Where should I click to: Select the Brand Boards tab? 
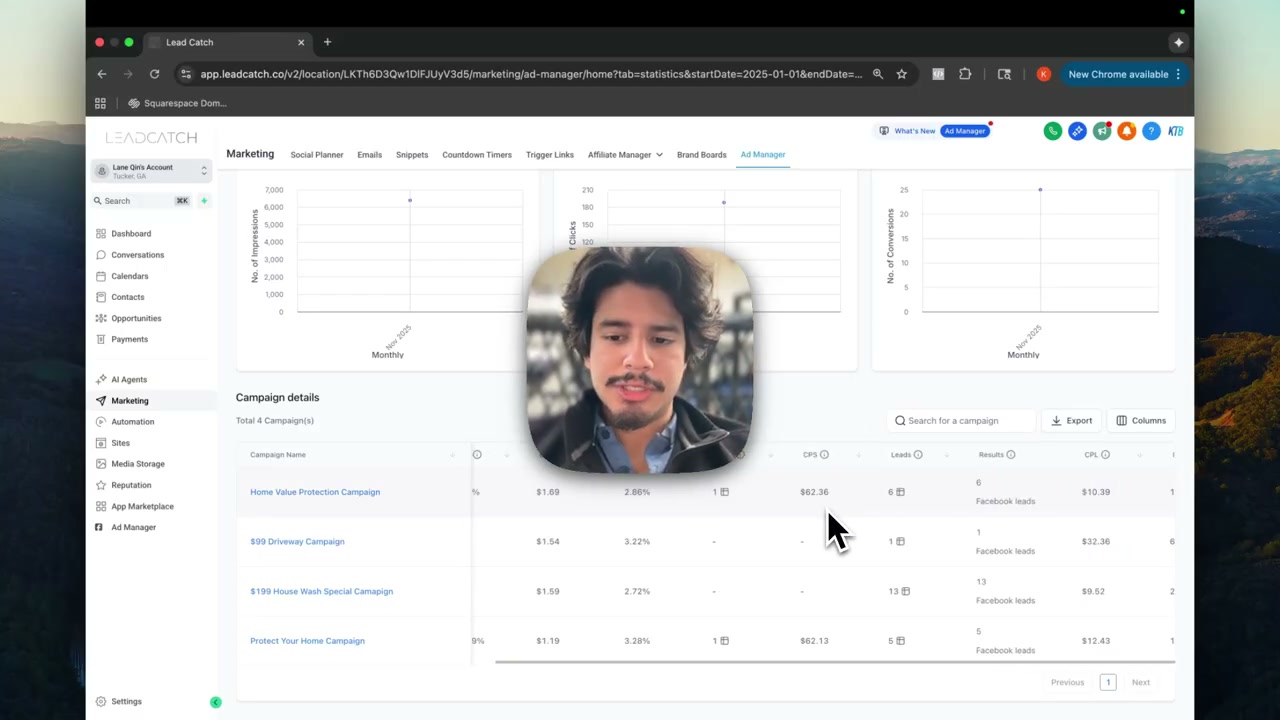(x=702, y=155)
